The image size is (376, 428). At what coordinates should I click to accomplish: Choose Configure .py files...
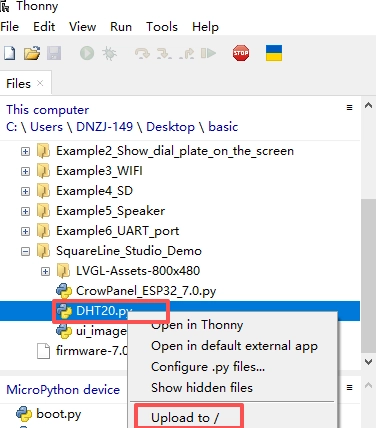click(x=208, y=367)
